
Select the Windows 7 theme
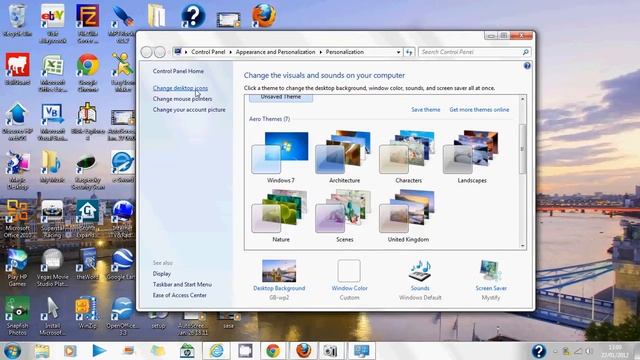(281, 157)
